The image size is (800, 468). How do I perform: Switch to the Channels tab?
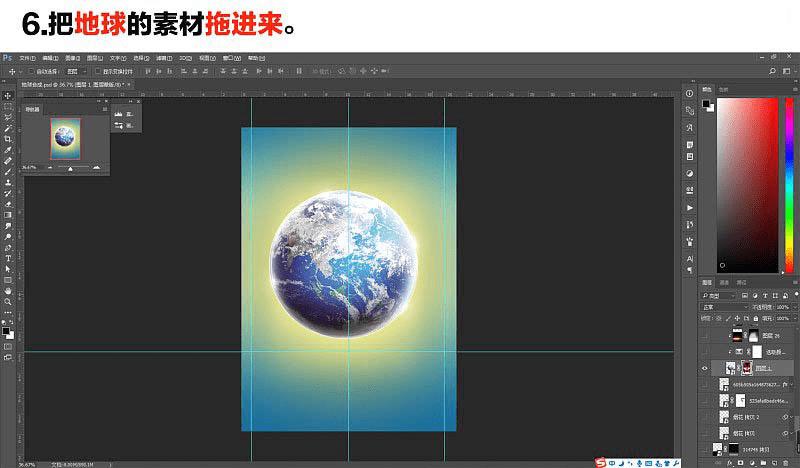(724, 282)
